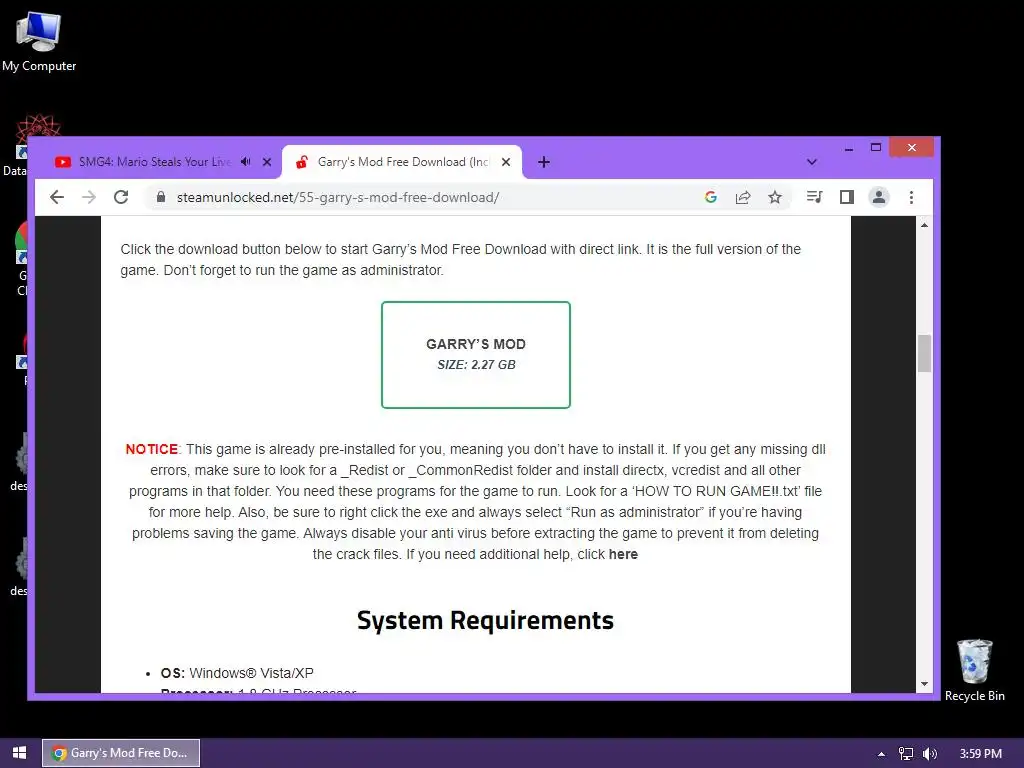Open the network tray icon

(x=906, y=754)
